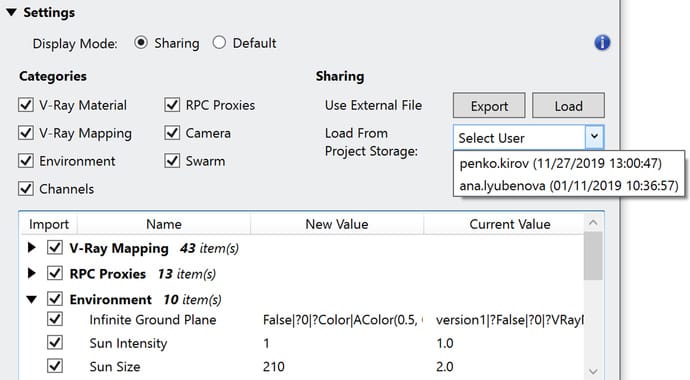The height and width of the screenshot is (380, 690).
Task: Open the Select User dropdown arrow
Action: [x=594, y=137]
